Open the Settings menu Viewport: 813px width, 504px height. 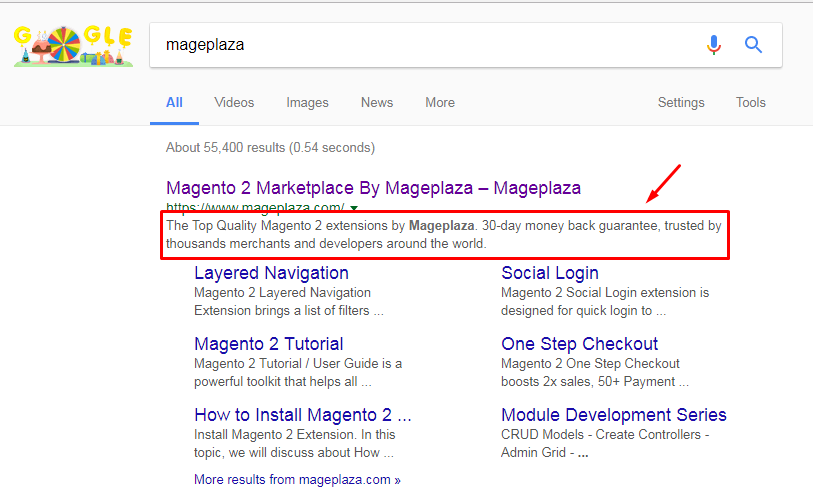tap(681, 103)
